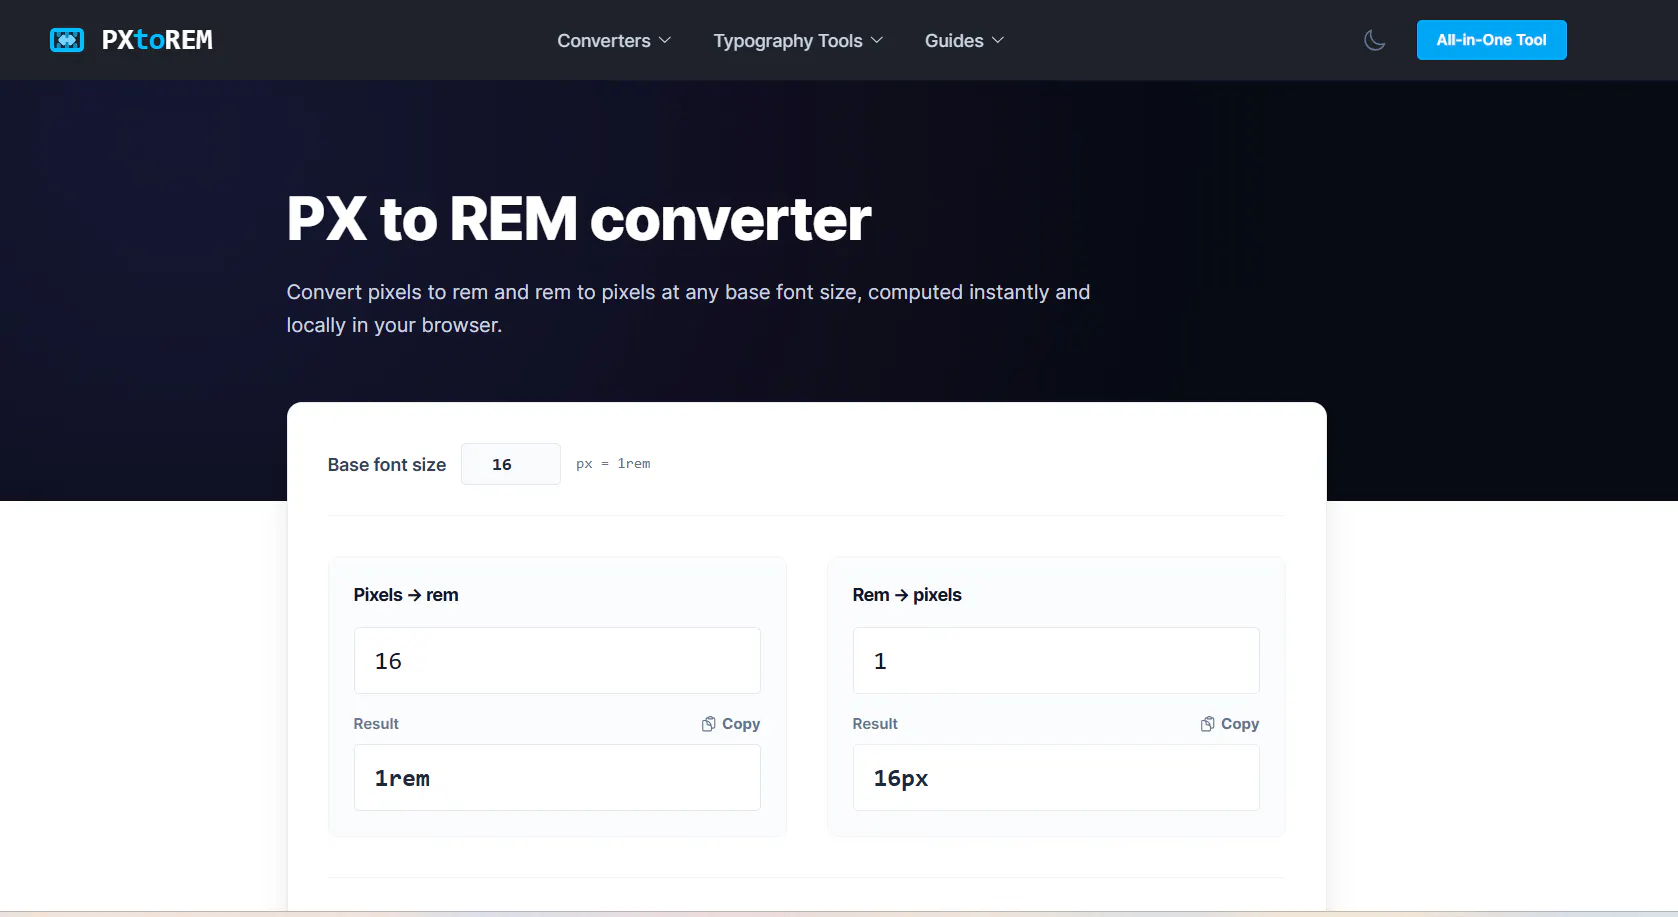This screenshot has height=917, width=1678.
Task: Expand the Typography Tools menu
Action: coord(798,41)
